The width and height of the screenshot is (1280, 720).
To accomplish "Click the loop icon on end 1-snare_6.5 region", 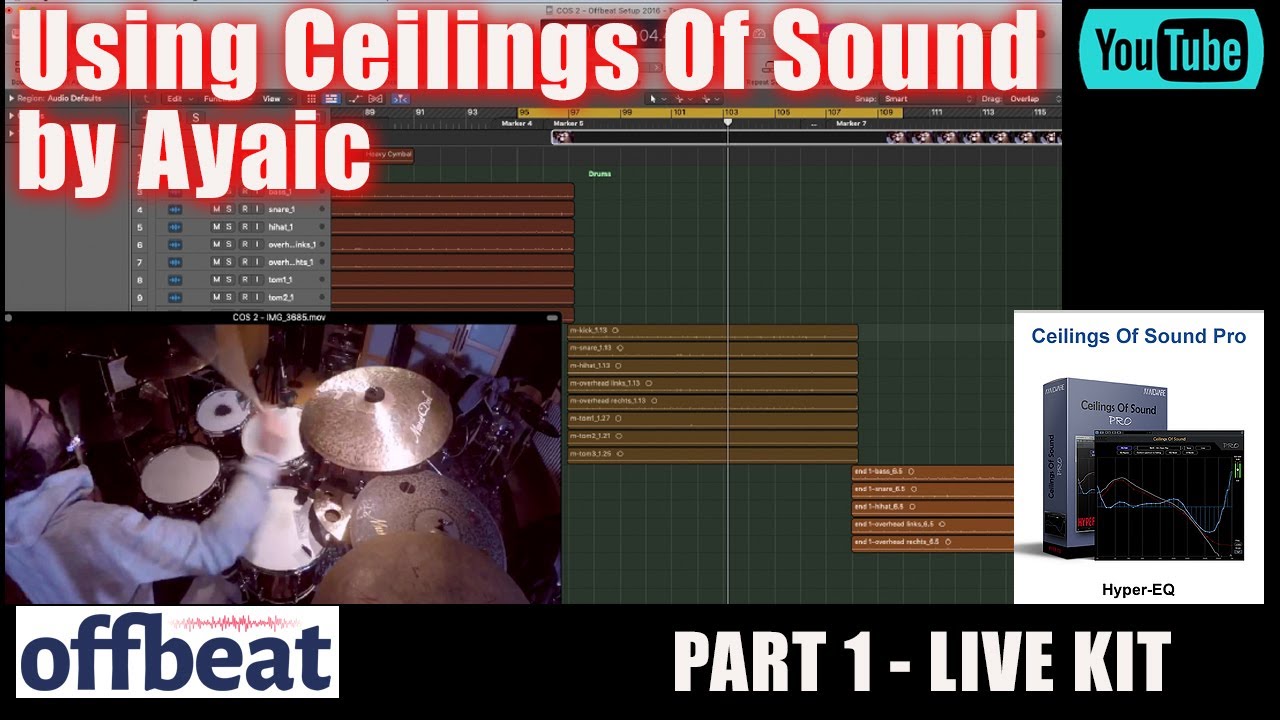I will (x=913, y=489).
